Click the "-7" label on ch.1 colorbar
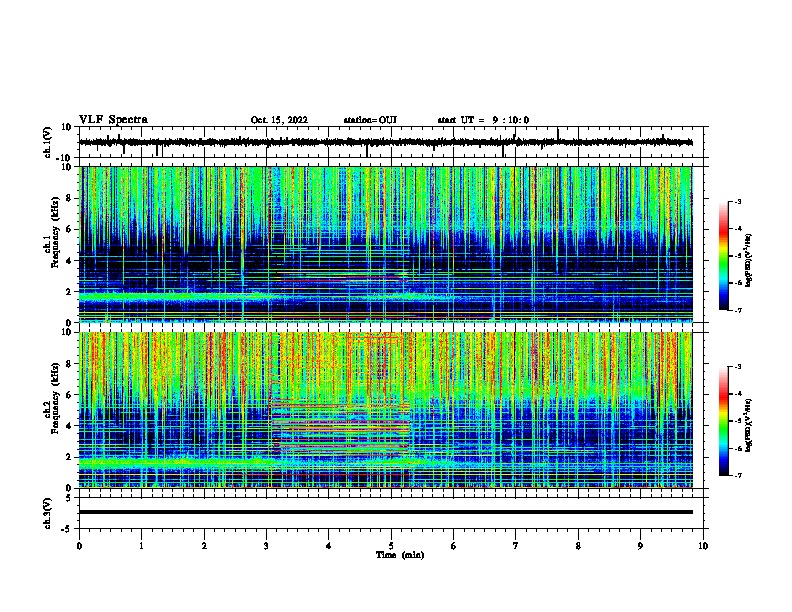This screenshot has height=612, width=792. click(737, 311)
